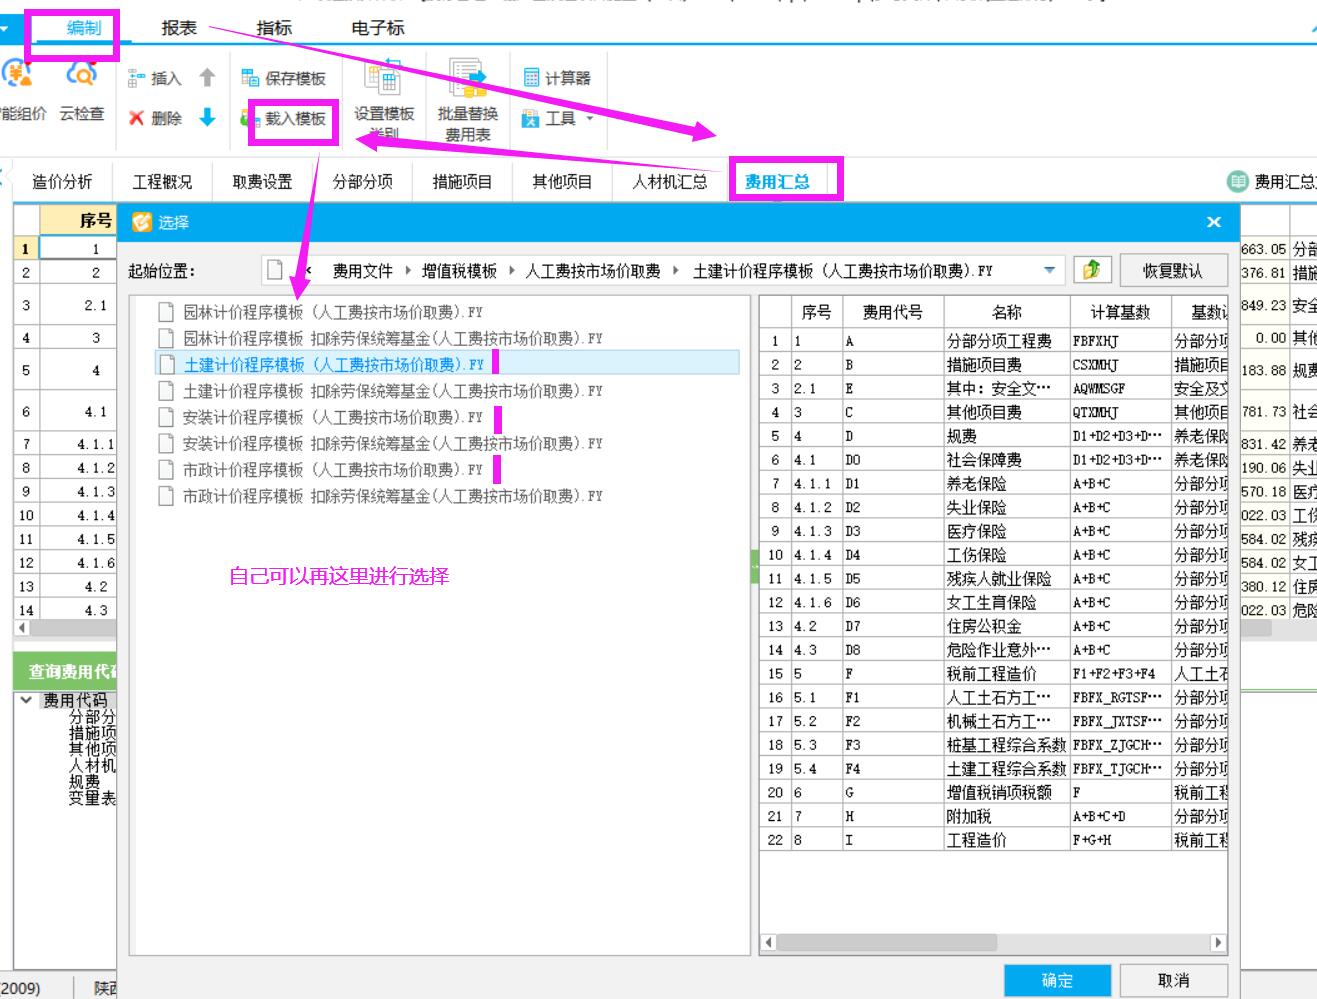Click the 确定 confirm button
This screenshot has height=999, width=1317.
tap(1058, 981)
